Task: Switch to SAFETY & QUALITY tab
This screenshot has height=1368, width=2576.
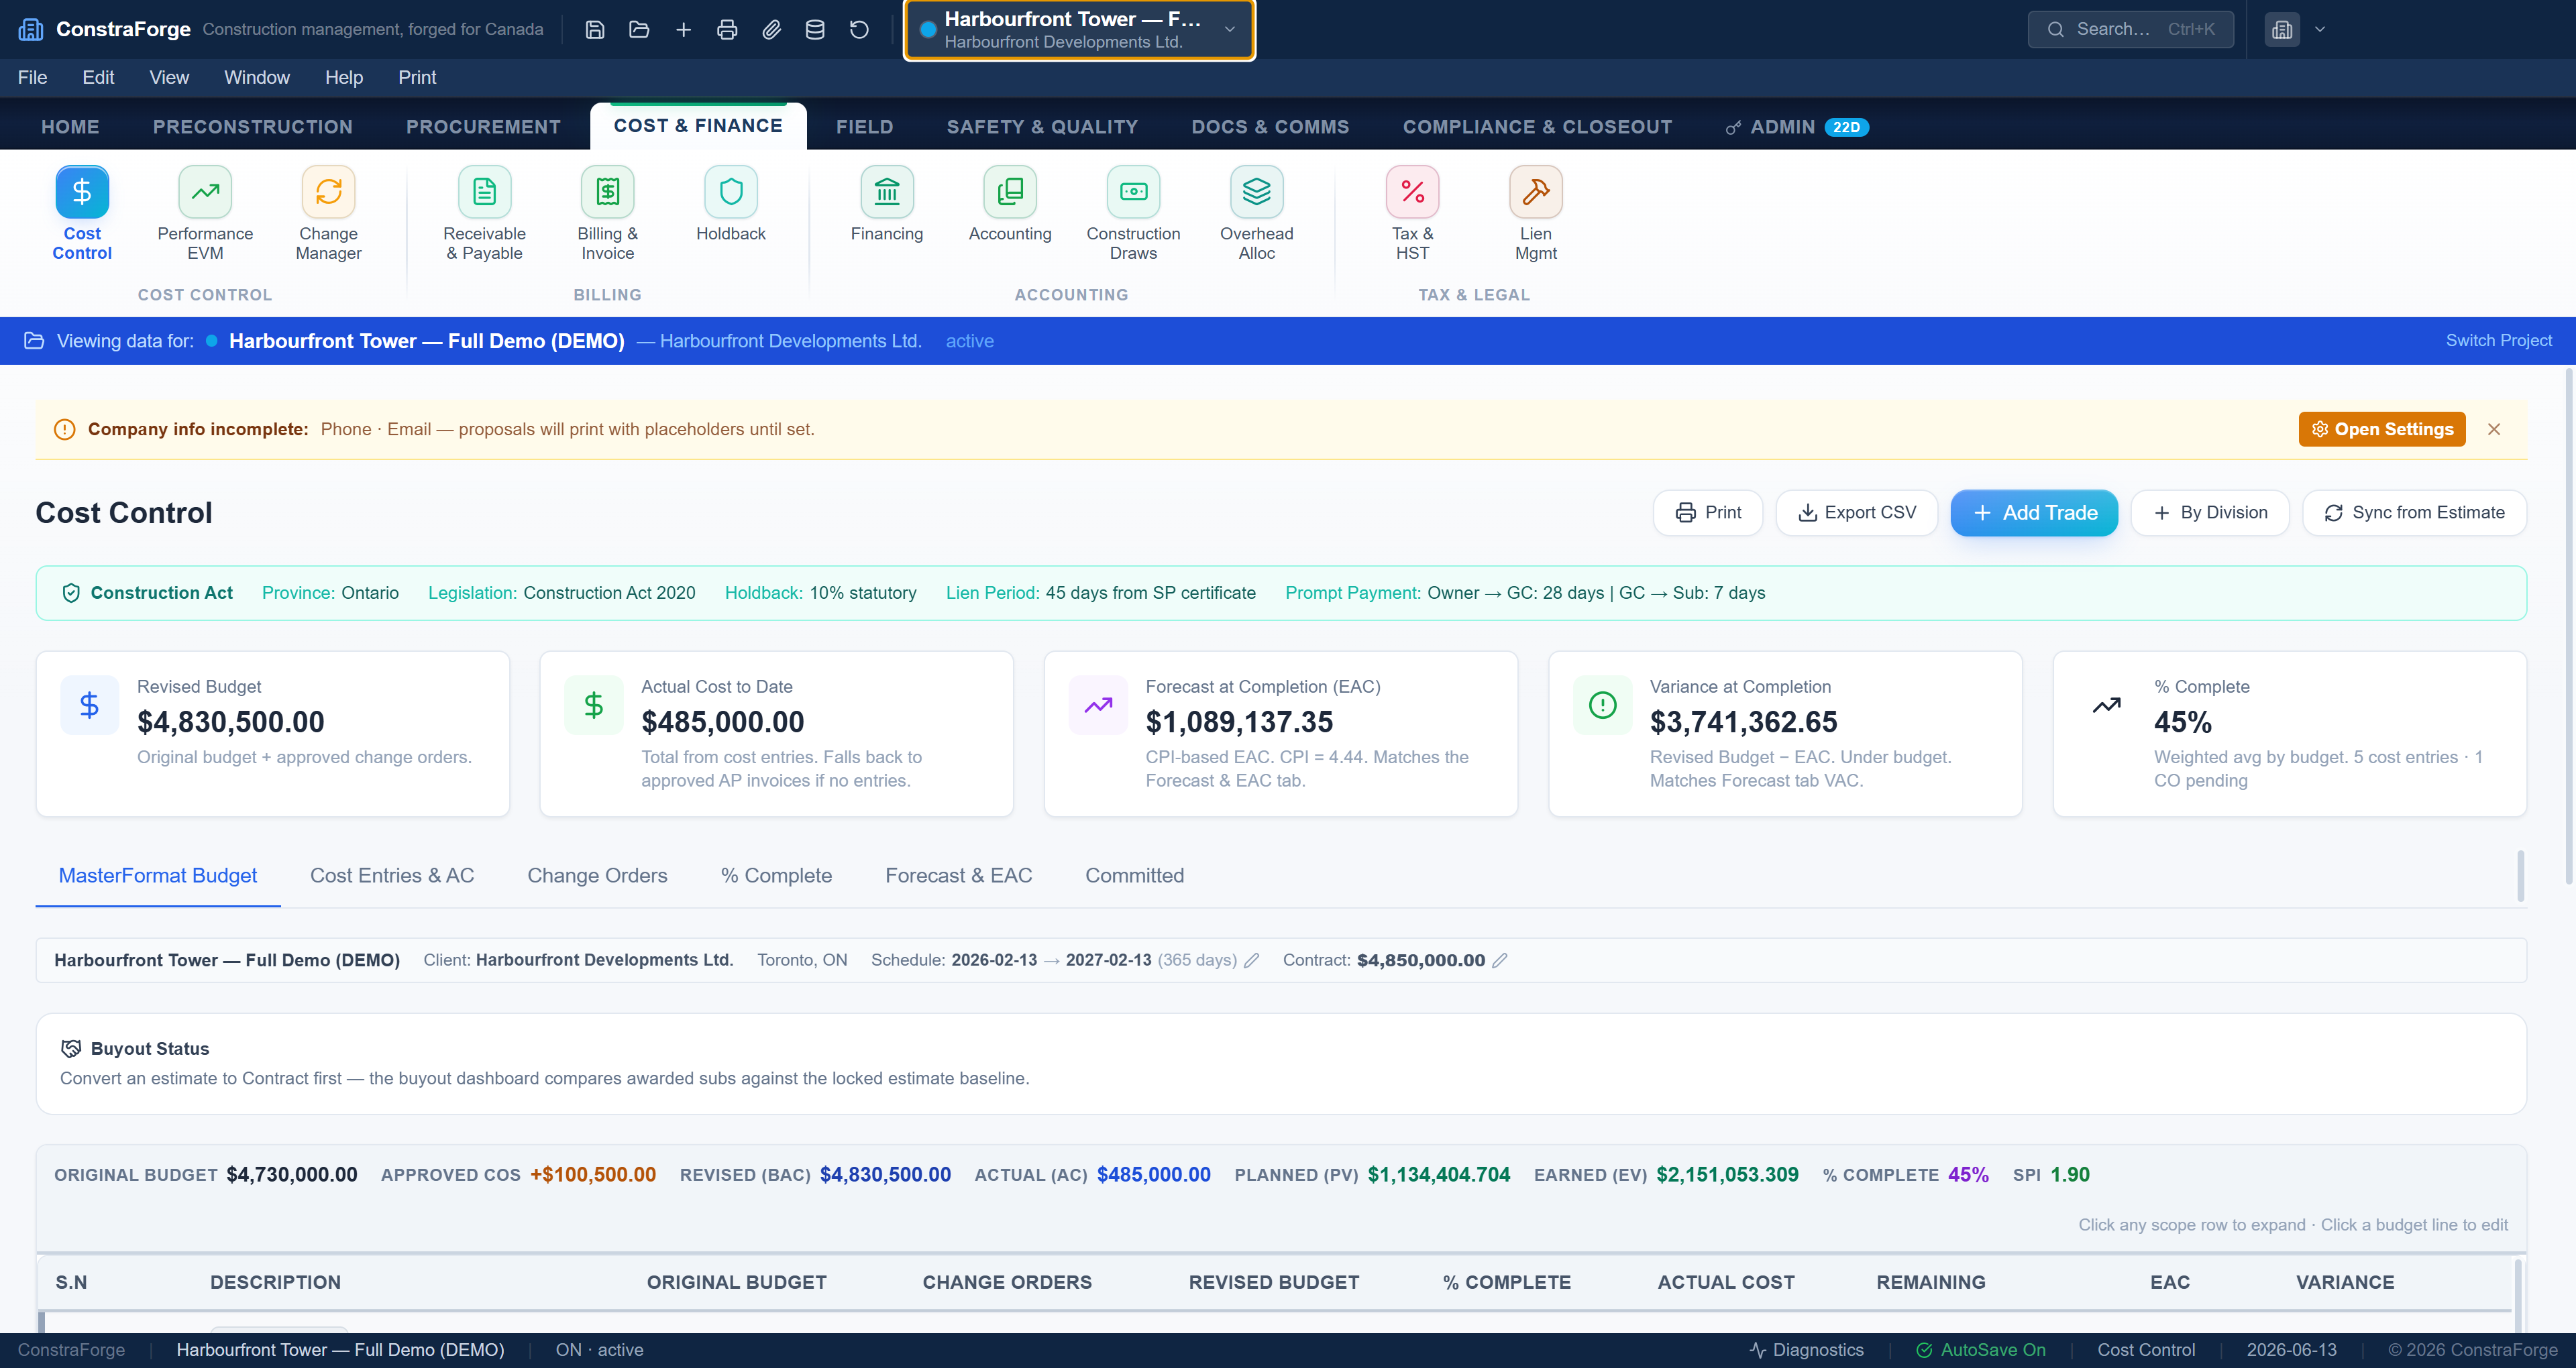Action: point(1042,127)
